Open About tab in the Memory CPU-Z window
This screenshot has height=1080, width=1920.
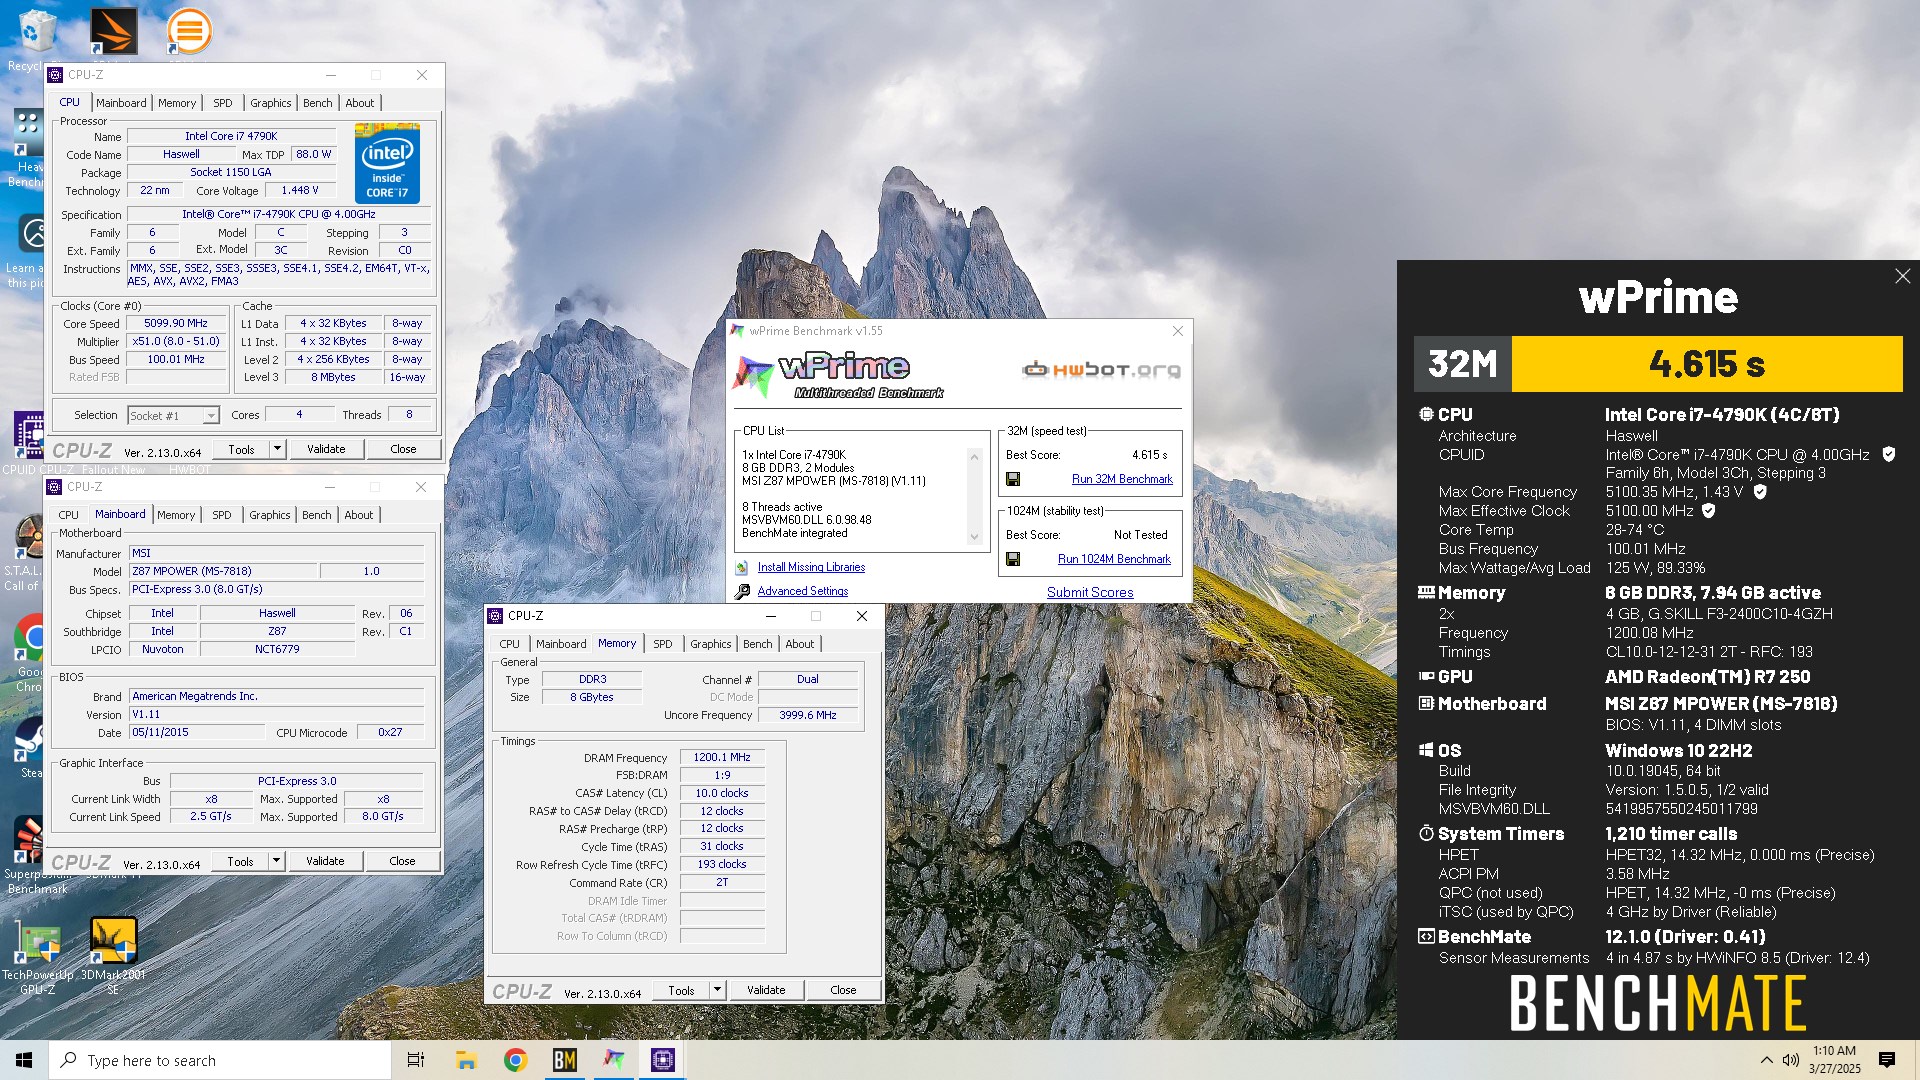click(800, 644)
